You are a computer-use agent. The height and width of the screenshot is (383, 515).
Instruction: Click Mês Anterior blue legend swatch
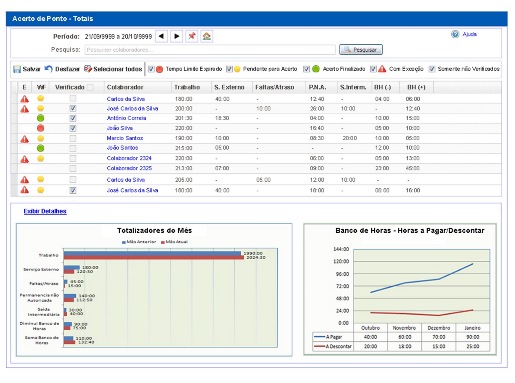[x=124, y=242]
